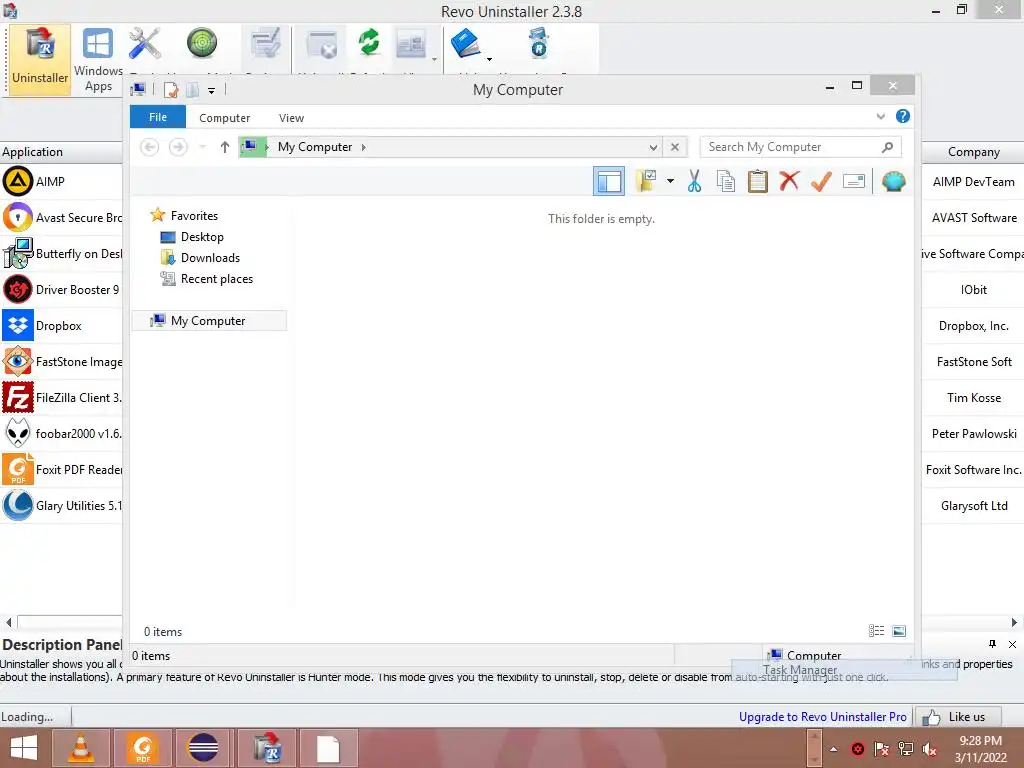Click the Copy pages icon

pyautogui.click(x=726, y=181)
